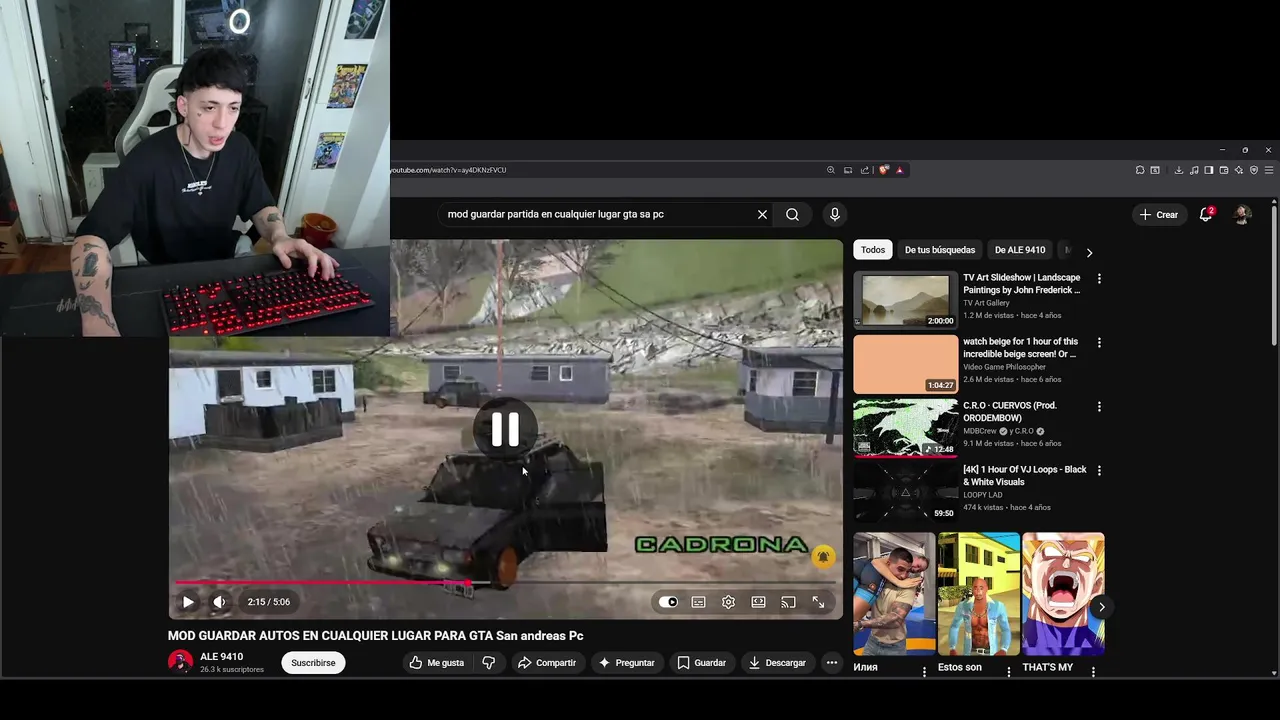This screenshot has height=720, width=1280.
Task: Open TV Art Slideshow video thumbnail
Action: pos(905,299)
